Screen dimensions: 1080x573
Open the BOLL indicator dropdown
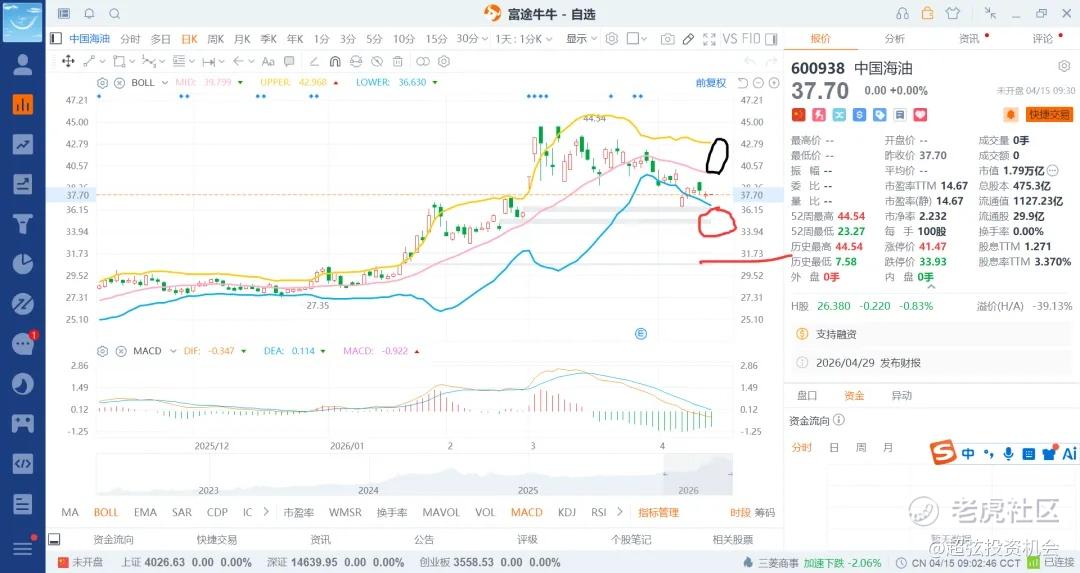coord(165,83)
